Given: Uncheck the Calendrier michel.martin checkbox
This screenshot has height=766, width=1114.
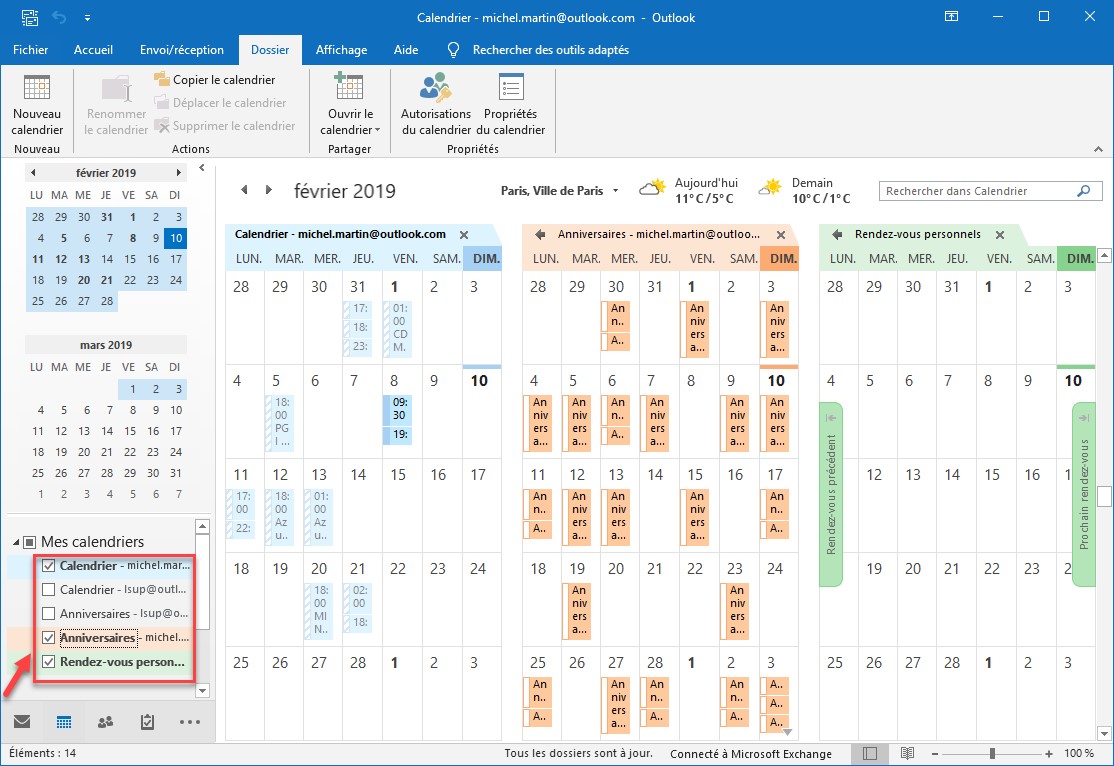Looking at the screenshot, I should point(48,566).
